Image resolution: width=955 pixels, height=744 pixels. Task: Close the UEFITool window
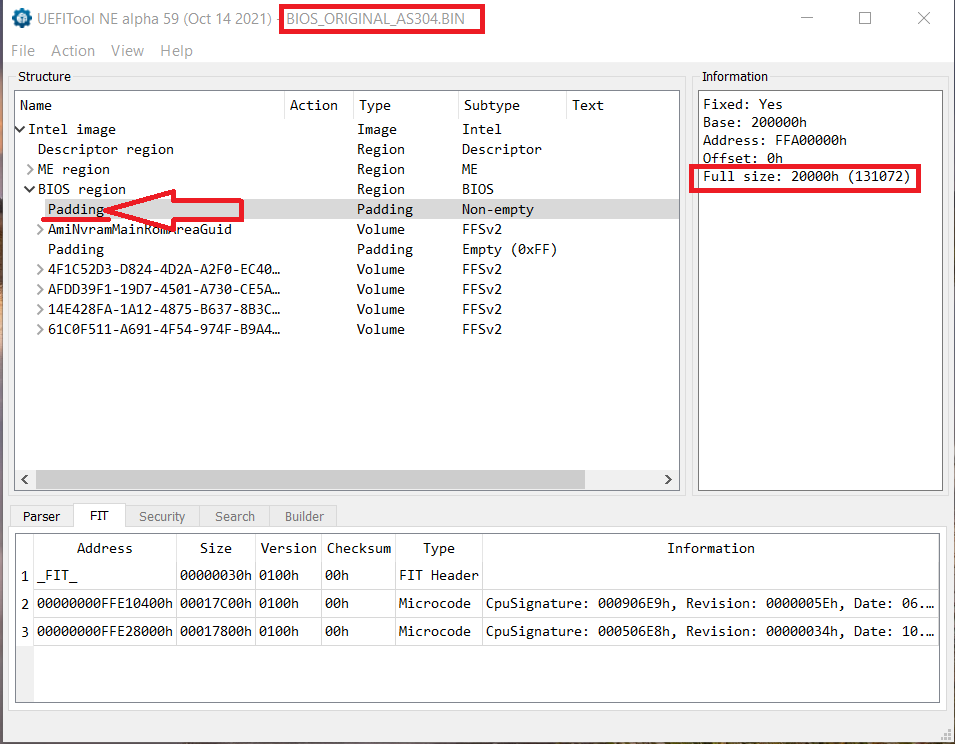[923, 18]
